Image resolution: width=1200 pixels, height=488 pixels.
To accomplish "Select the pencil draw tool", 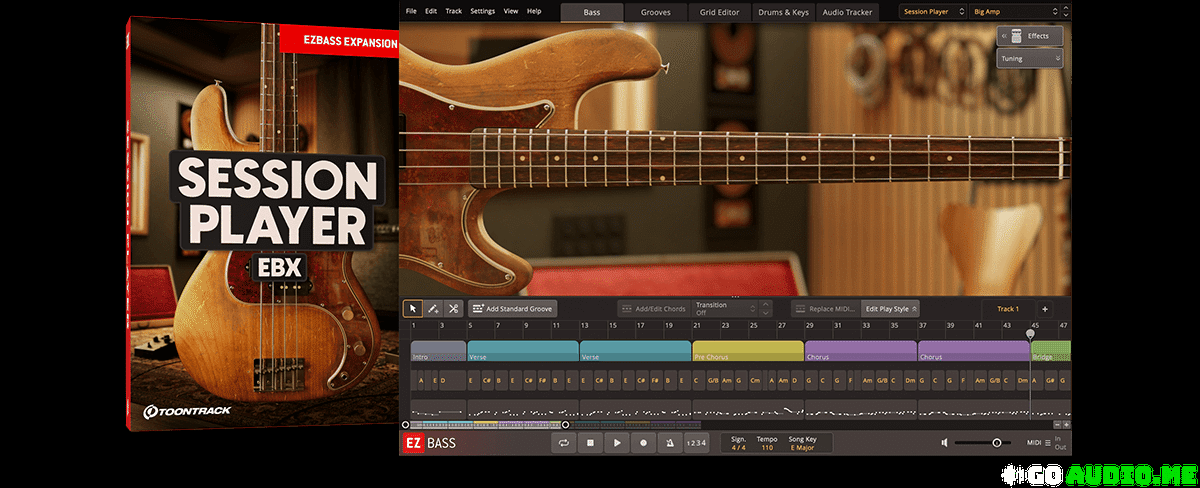I will coord(433,309).
